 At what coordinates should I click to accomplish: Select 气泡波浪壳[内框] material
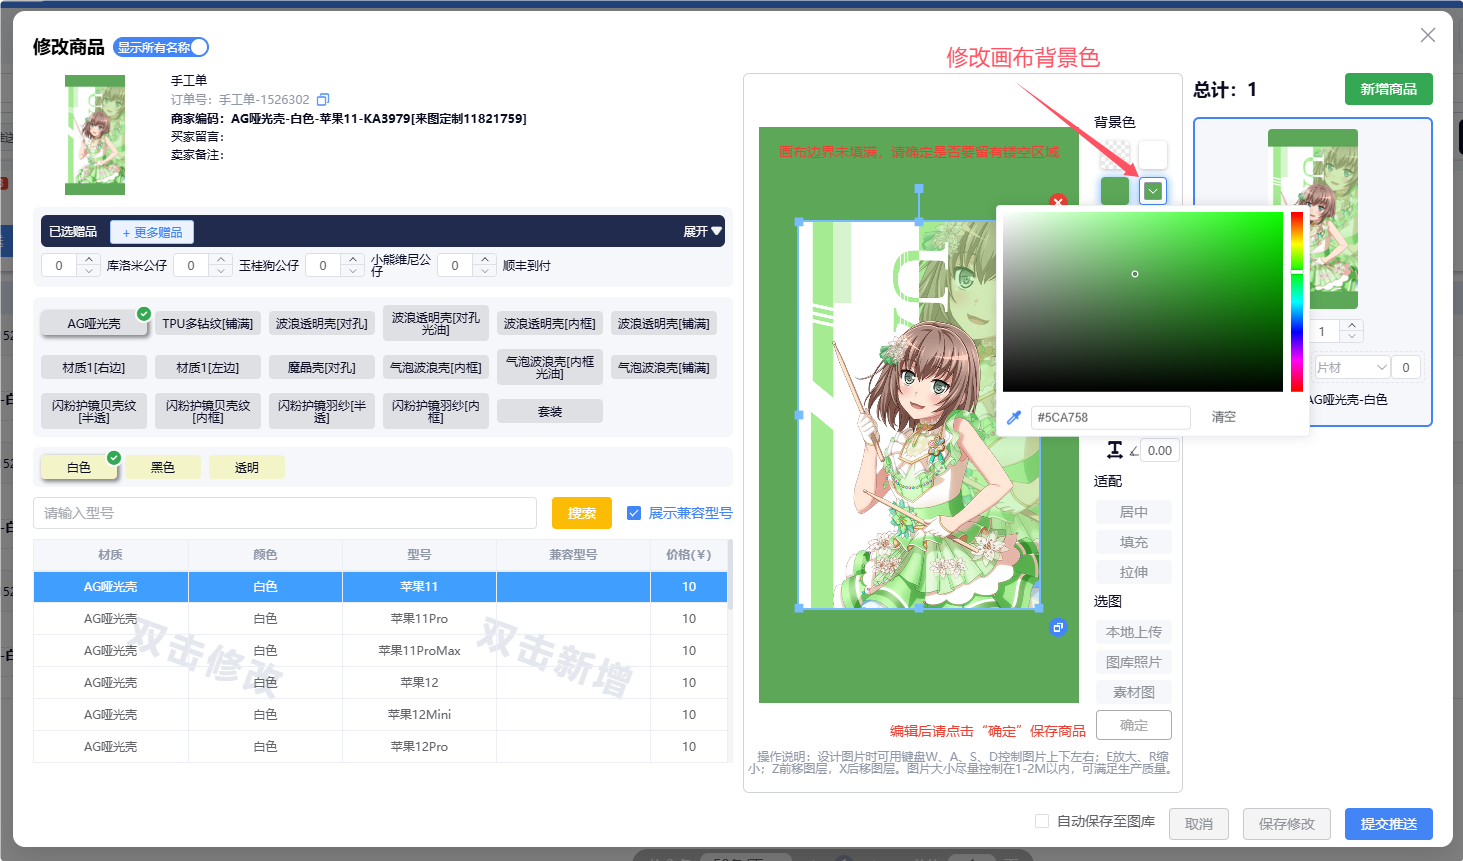(436, 368)
